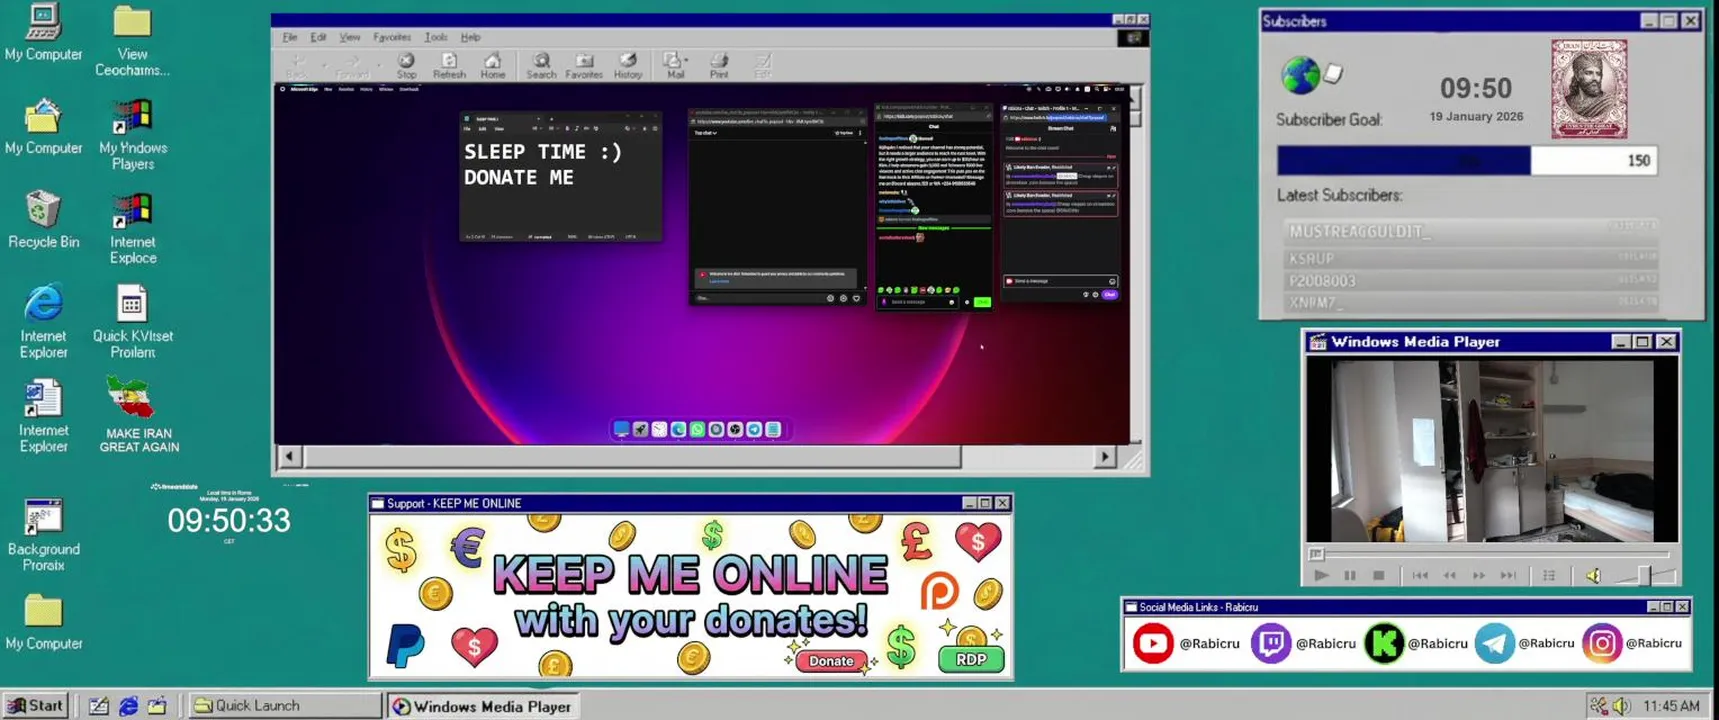Click the notepad quick launch taskbar icon
This screenshot has width=1719, height=720.
point(99,706)
